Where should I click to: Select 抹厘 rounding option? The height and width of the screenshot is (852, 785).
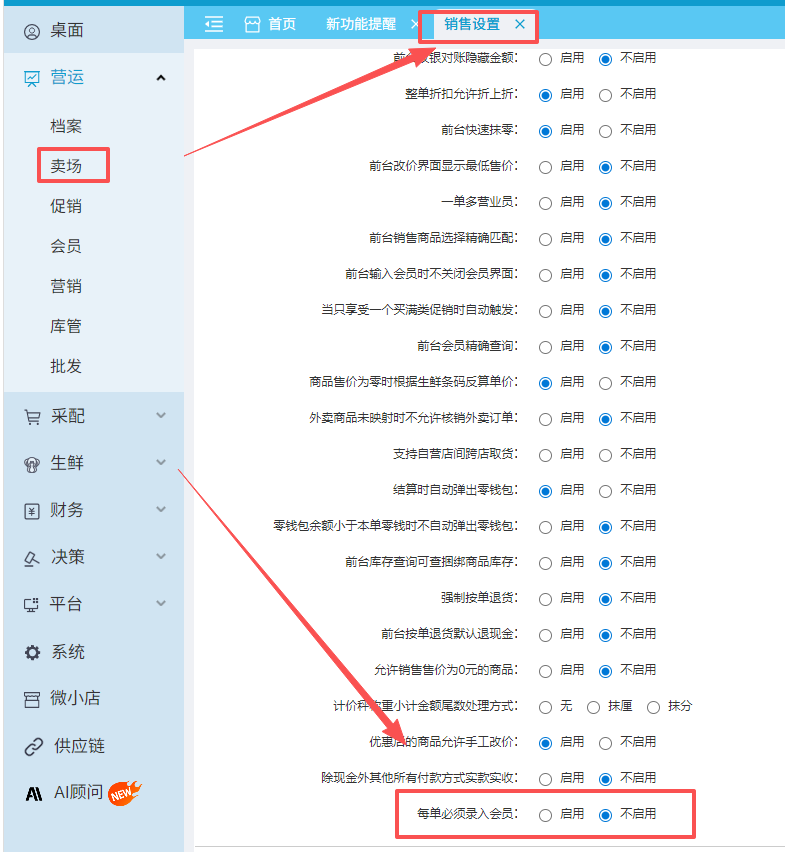pos(593,707)
